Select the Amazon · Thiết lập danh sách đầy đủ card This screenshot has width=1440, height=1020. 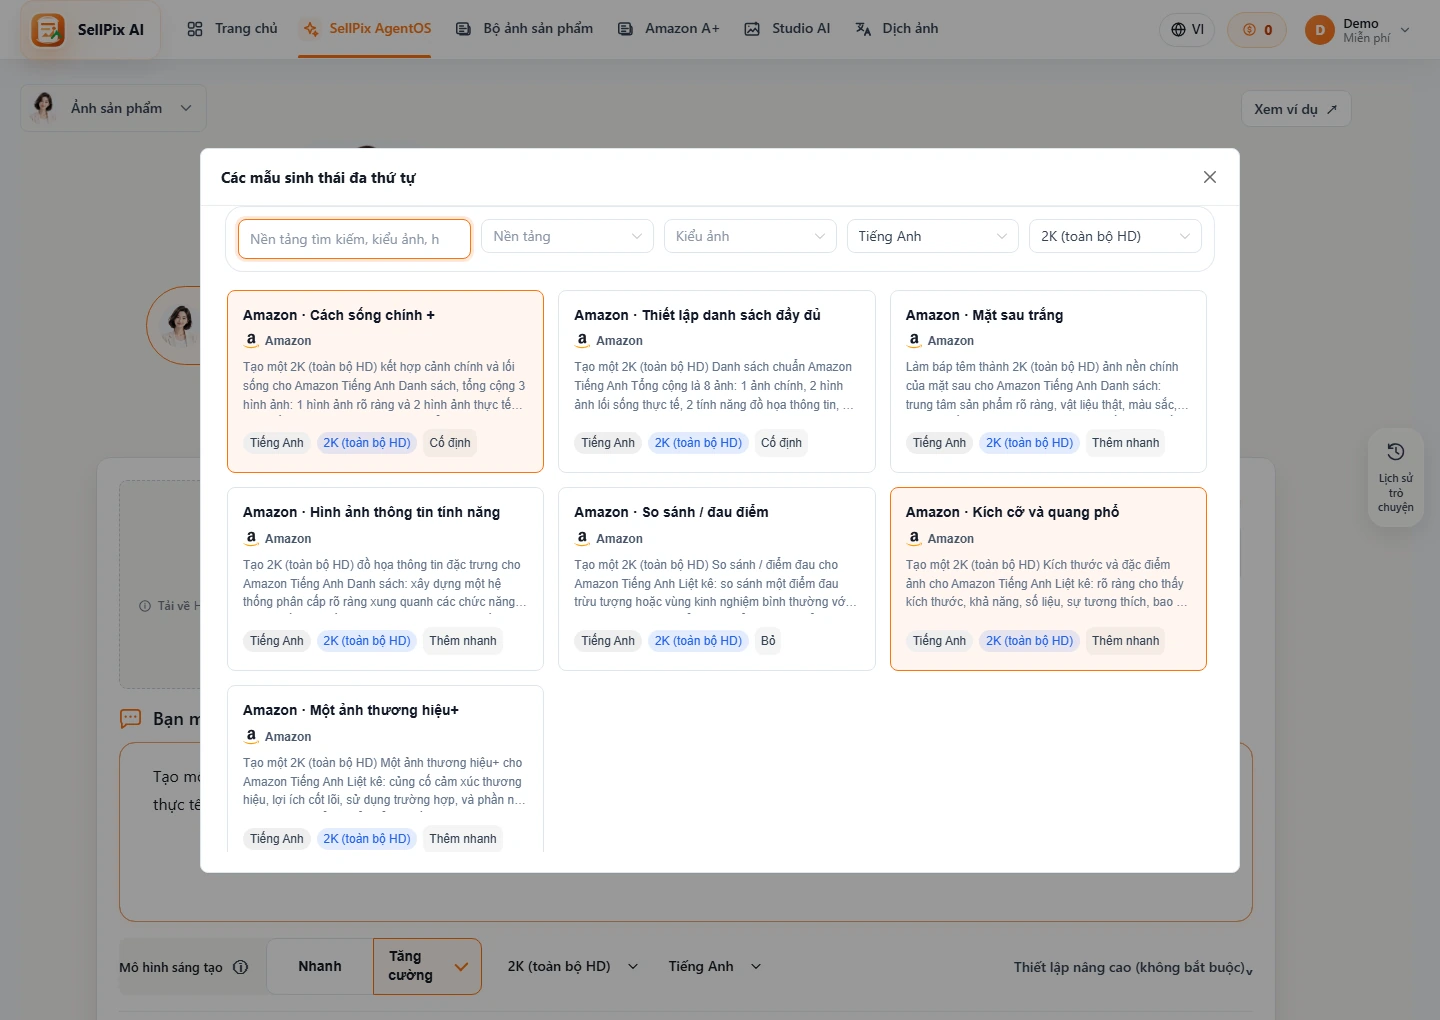717,381
